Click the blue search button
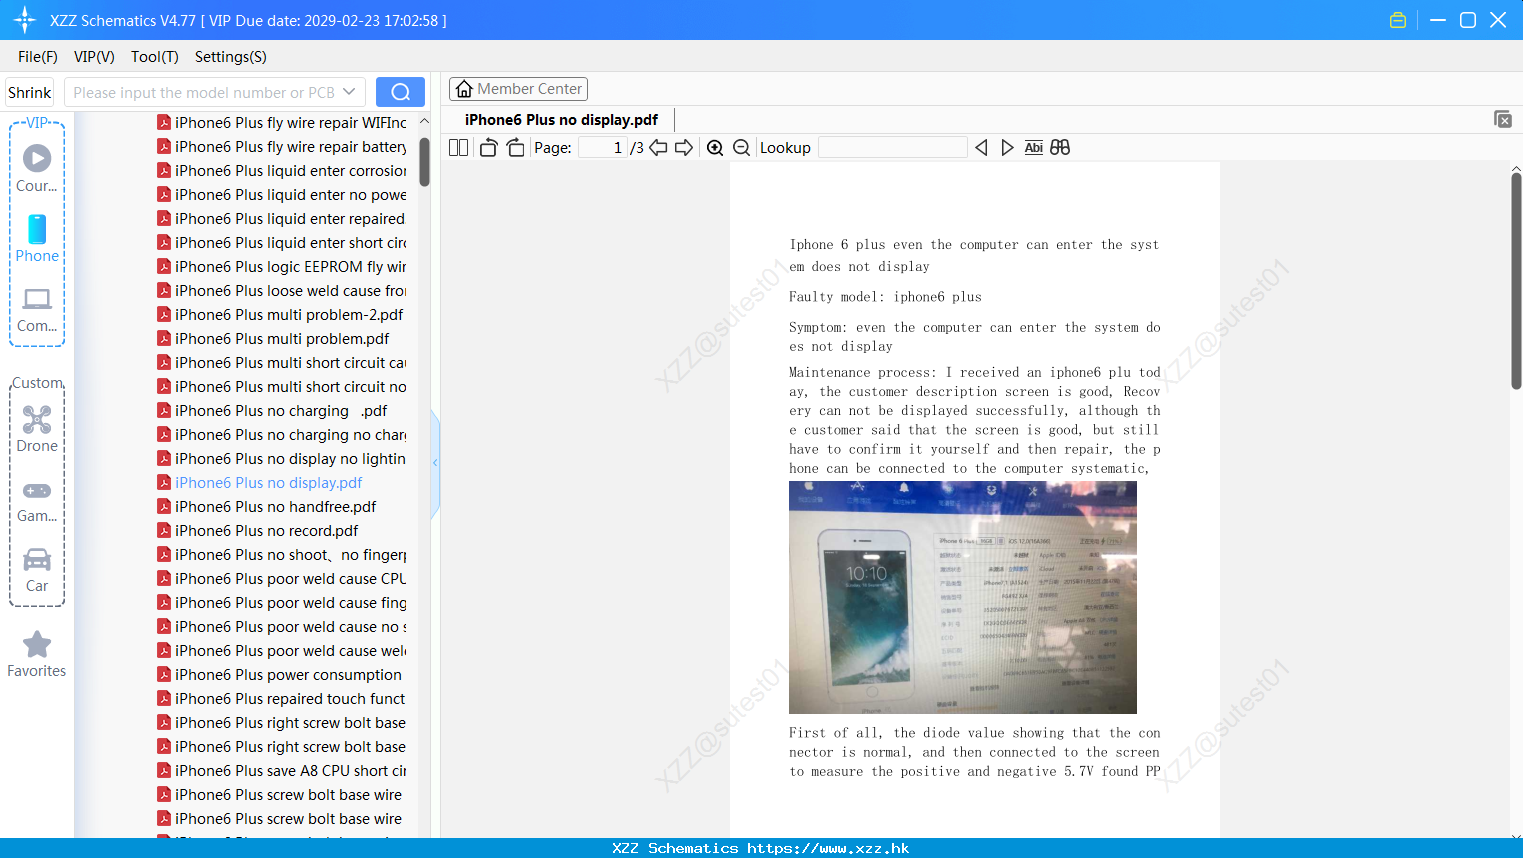 [x=400, y=92]
